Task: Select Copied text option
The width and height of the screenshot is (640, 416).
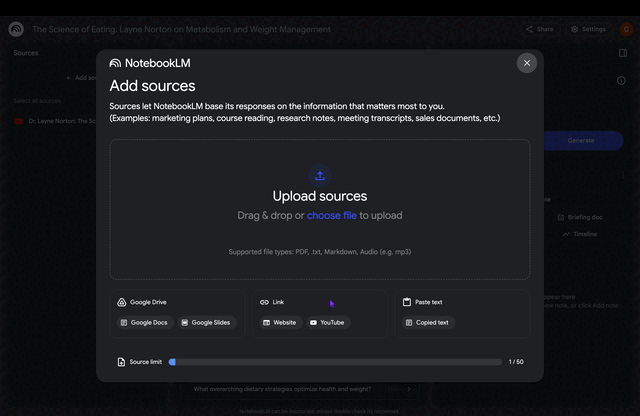Action: click(x=428, y=323)
